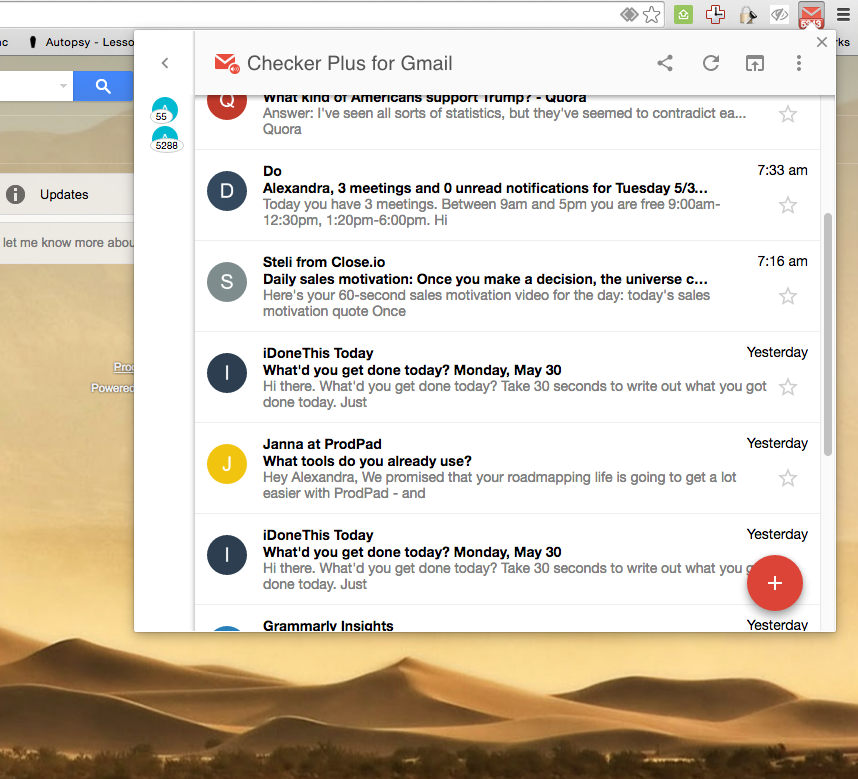Screen dimensions: 858x779
Task: Click the red cross extension icon
Action: 715,15
